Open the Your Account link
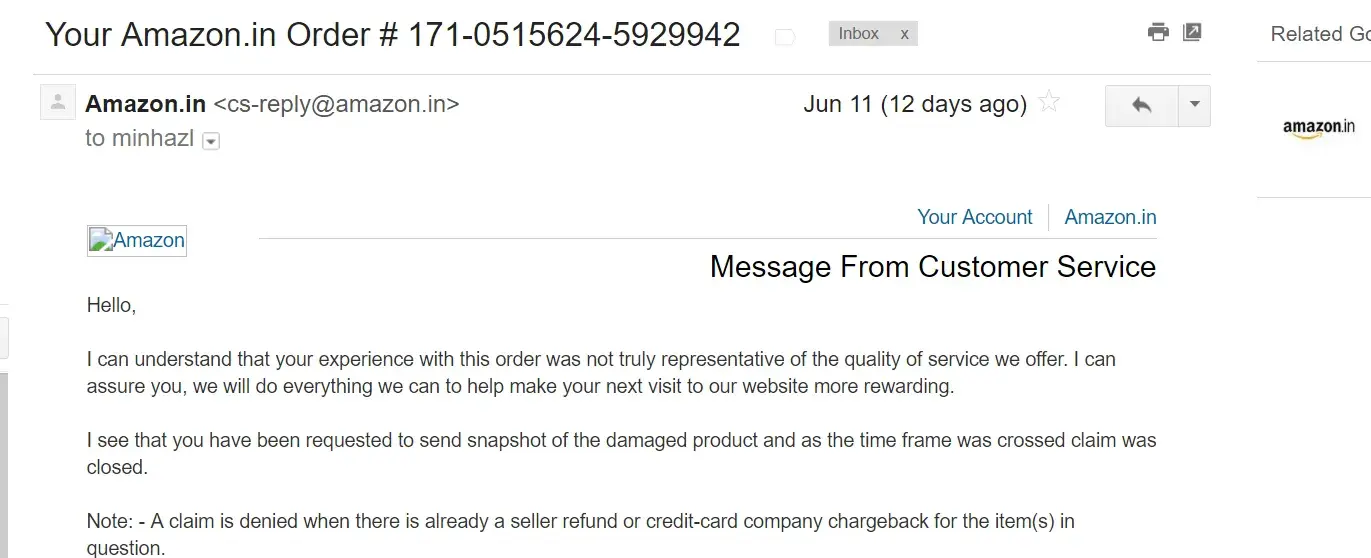 (x=974, y=217)
